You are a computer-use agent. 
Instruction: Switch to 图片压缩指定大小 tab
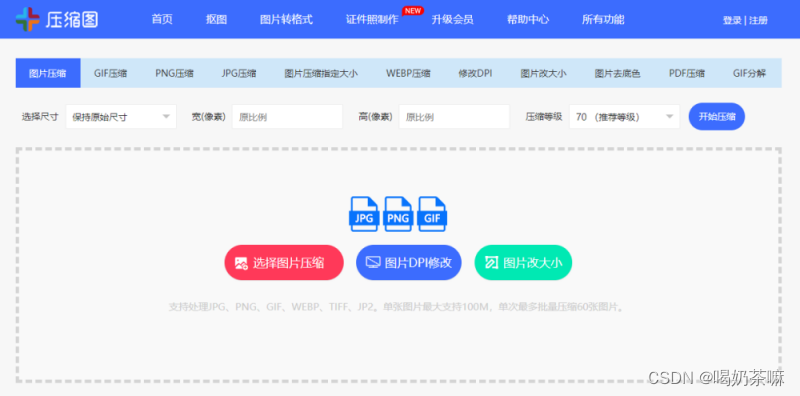click(321, 73)
